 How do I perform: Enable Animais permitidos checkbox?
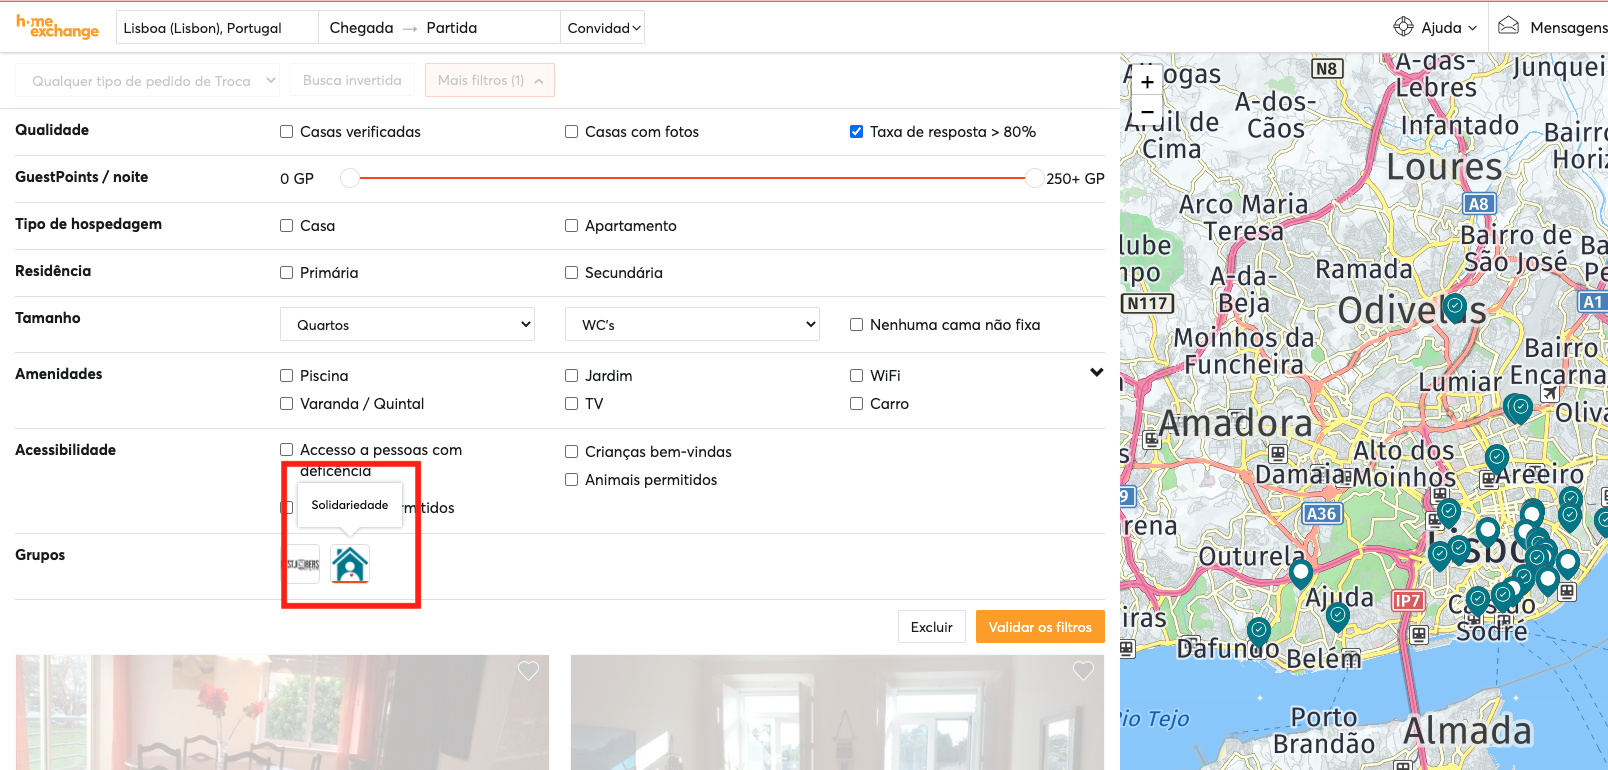pos(572,479)
